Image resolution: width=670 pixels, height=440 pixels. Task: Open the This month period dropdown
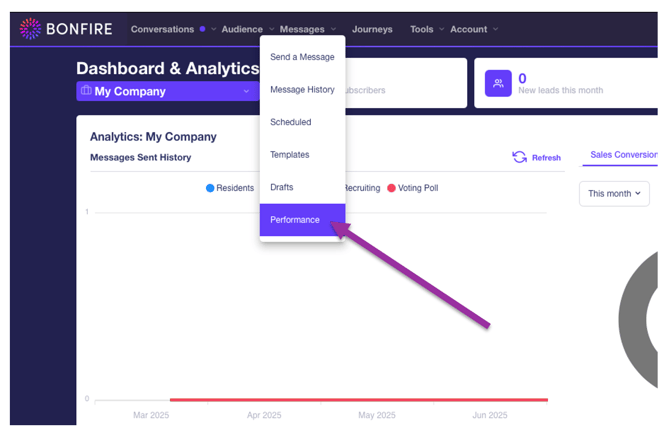pyautogui.click(x=614, y=193)
